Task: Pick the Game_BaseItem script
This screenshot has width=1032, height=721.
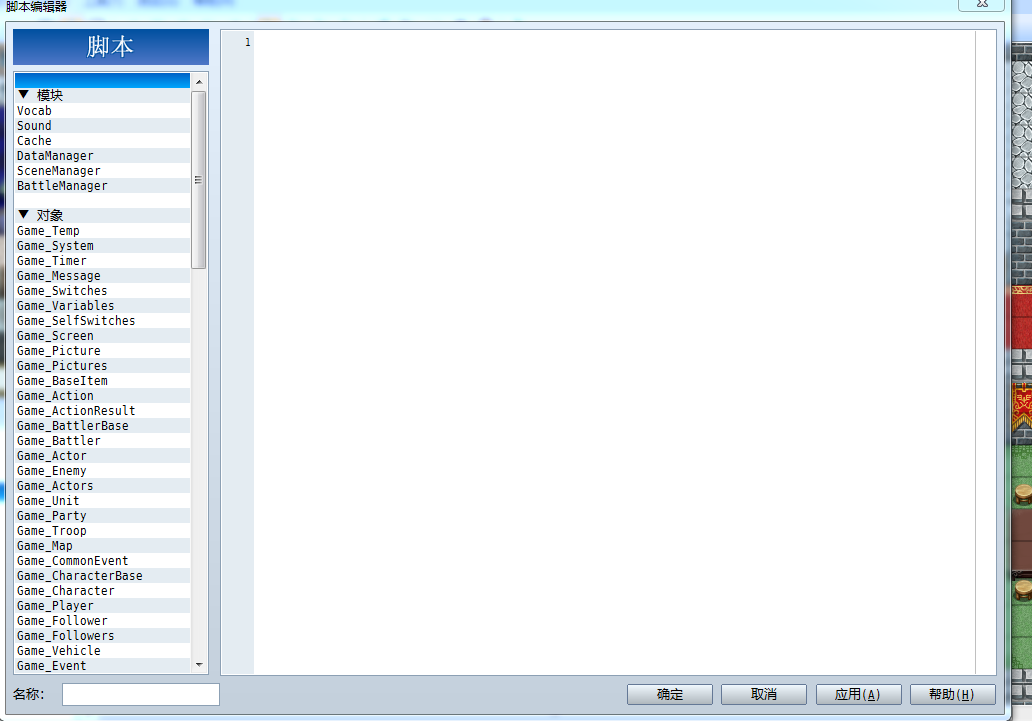Action: pos(102,381)
